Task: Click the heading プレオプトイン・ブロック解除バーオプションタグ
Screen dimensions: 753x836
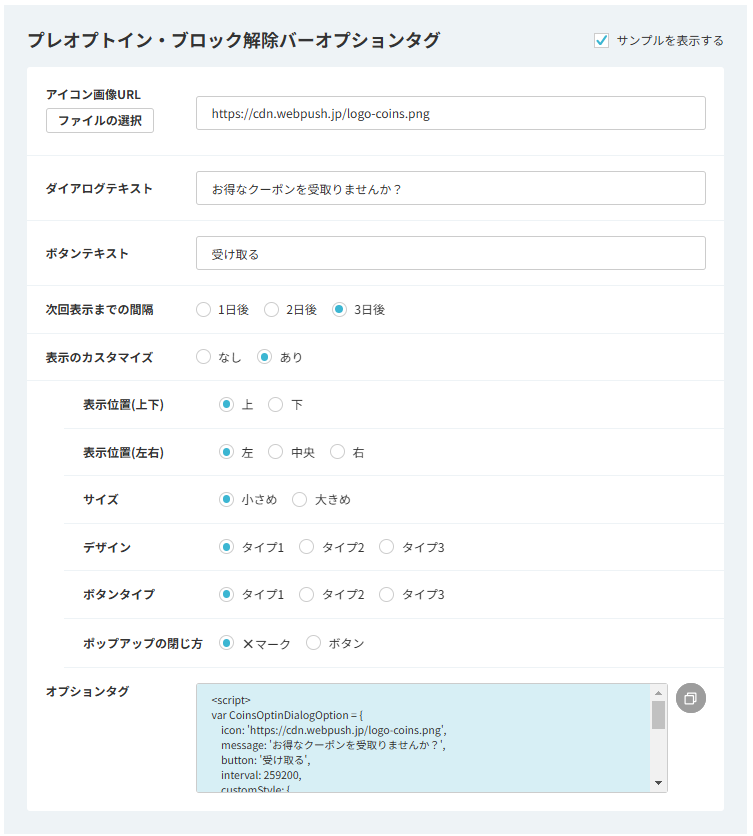Action: point(234,41)
